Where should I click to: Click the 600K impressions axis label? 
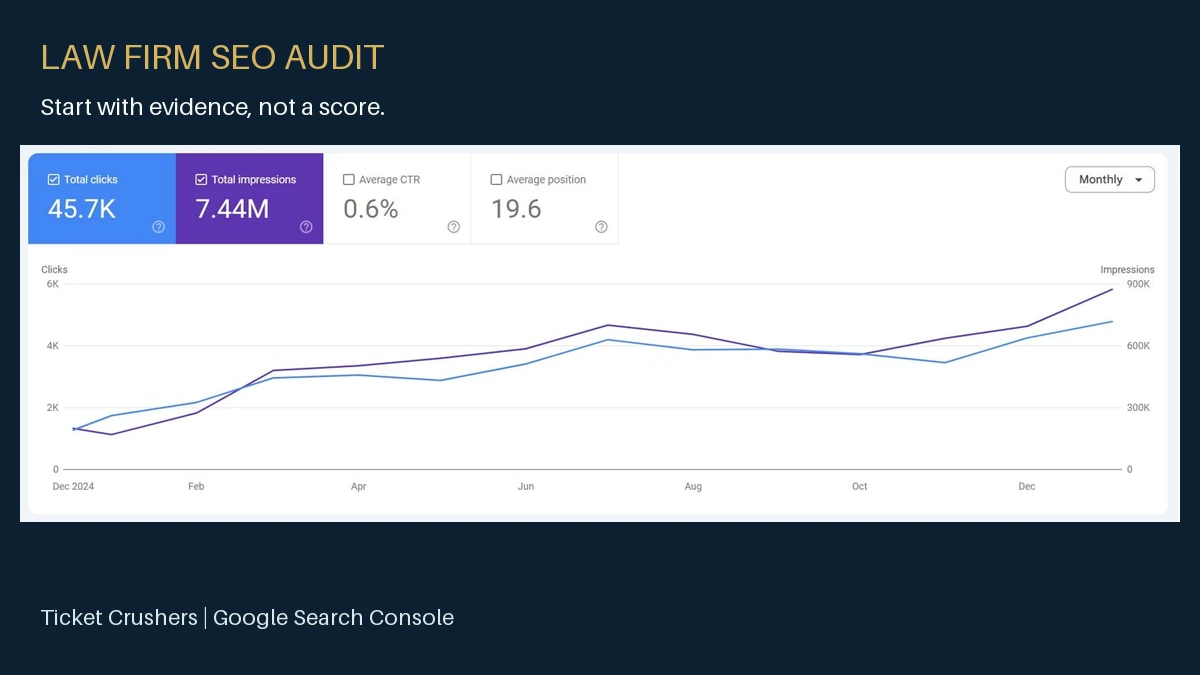tap(1138, 346)
